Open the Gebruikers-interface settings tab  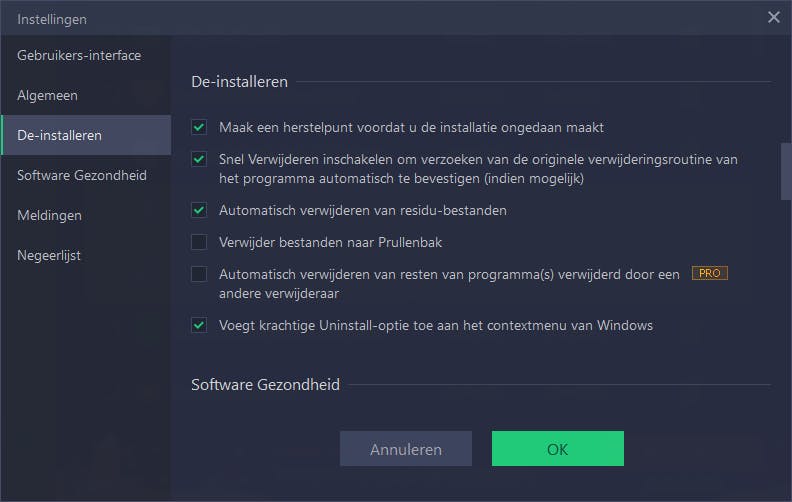pyautogui.click(x=79, y=55)
